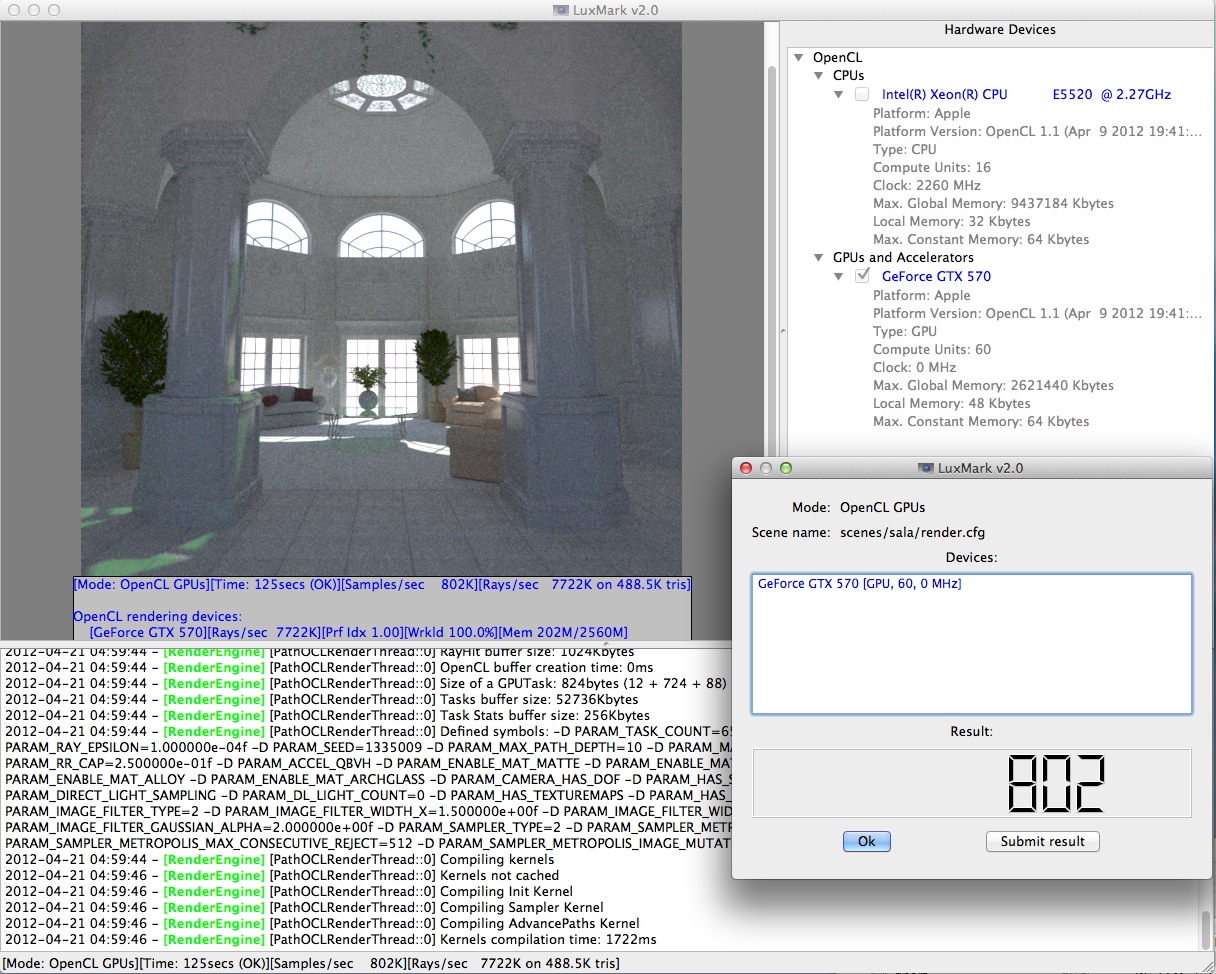Viewport: 1216px width, 974px height.
Task: Click the 'OpenCL GPUs' mode value in dialog
Action: tap(882, 507)
